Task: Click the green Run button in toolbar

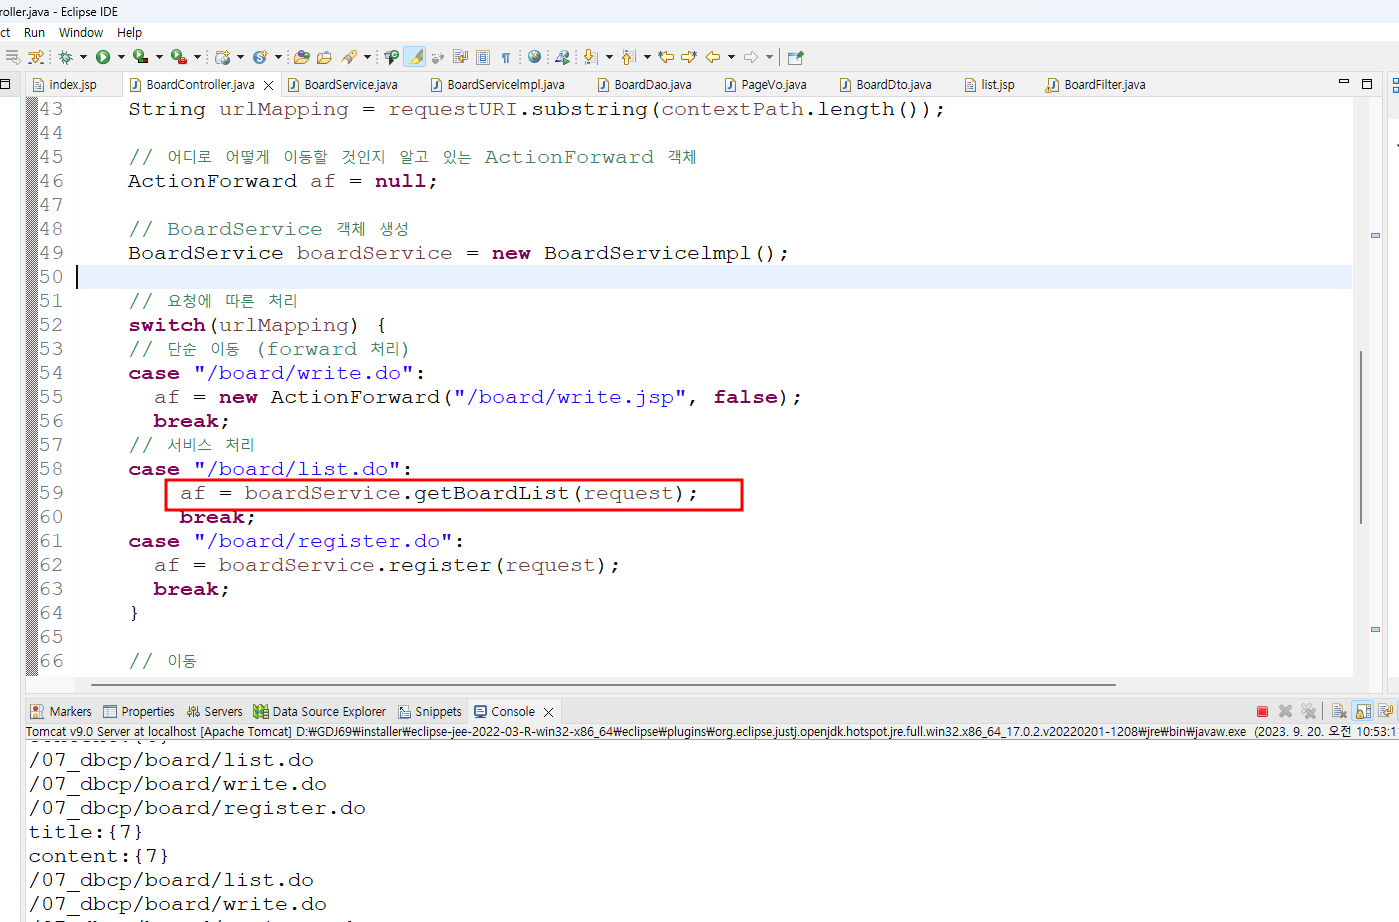Action: click(x=103, y=57)
